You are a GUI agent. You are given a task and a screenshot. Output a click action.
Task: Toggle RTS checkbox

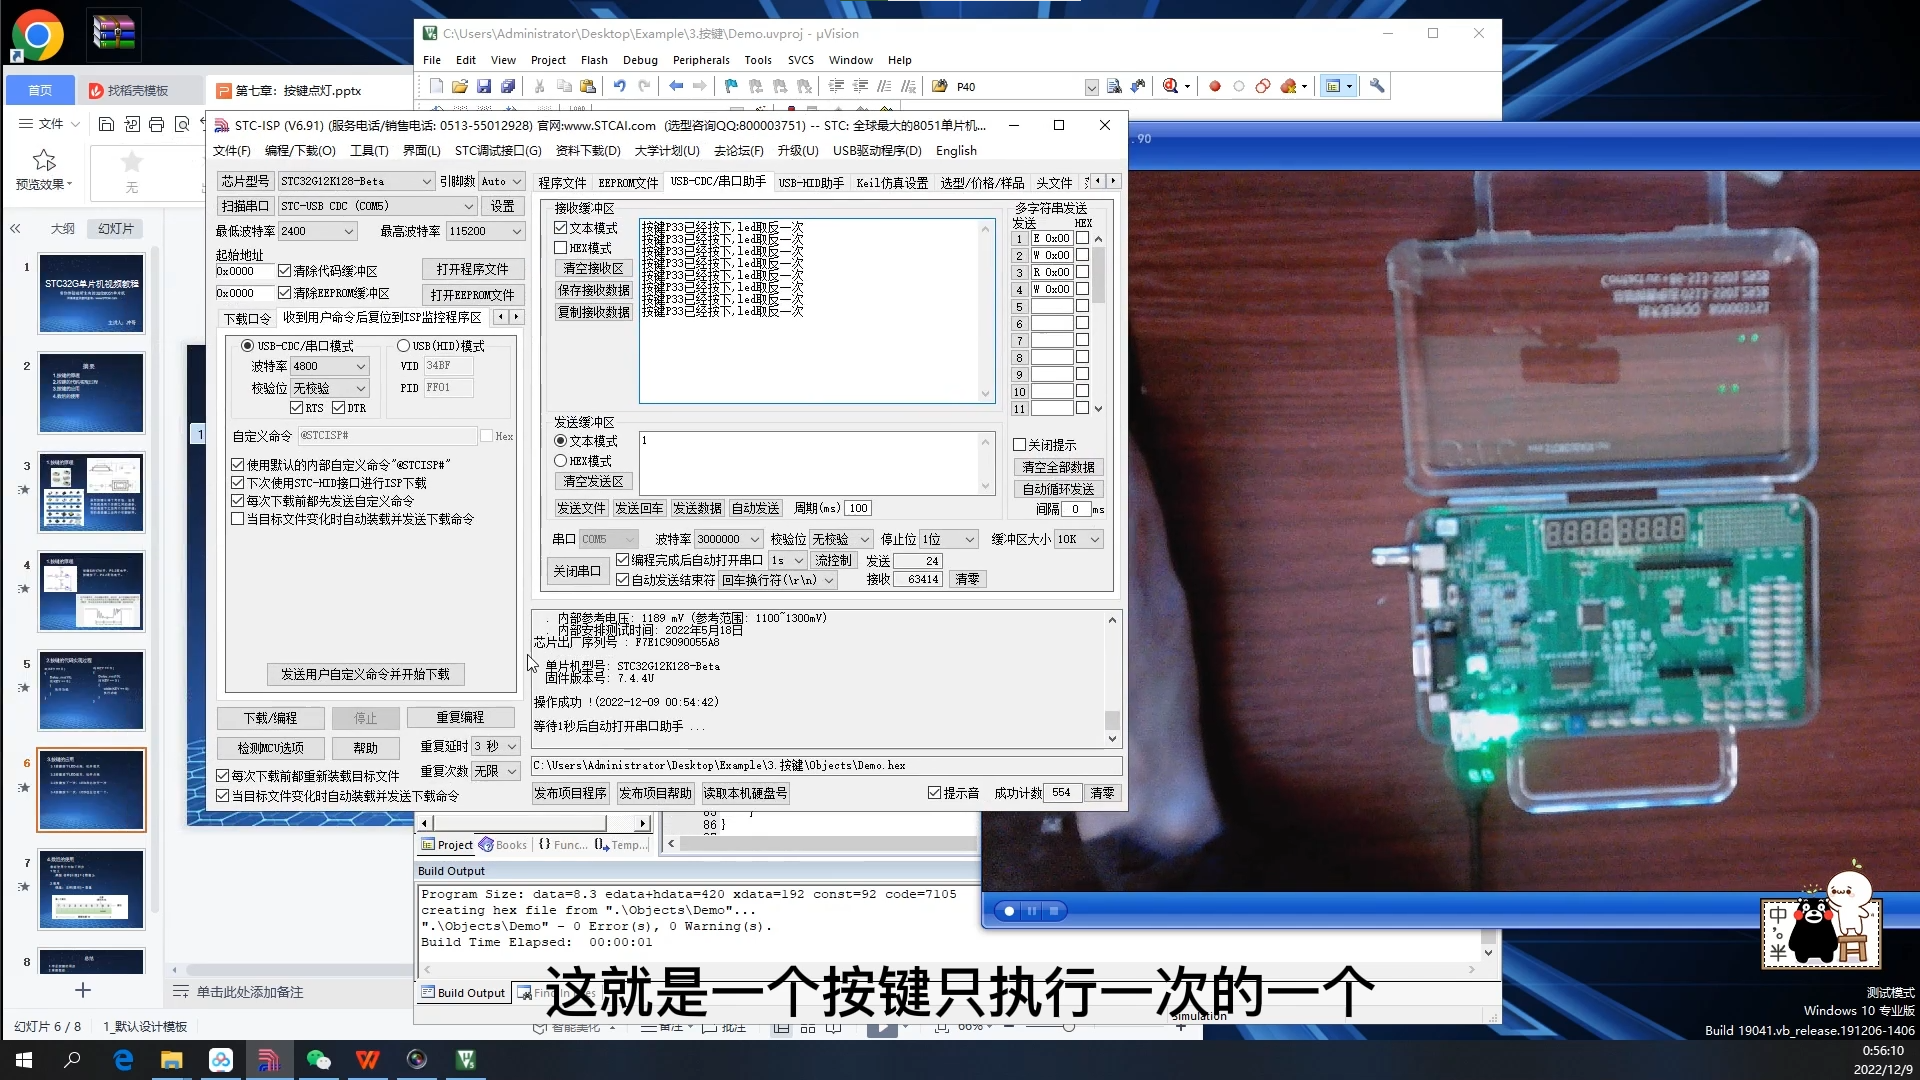click(x=296, y=408)
